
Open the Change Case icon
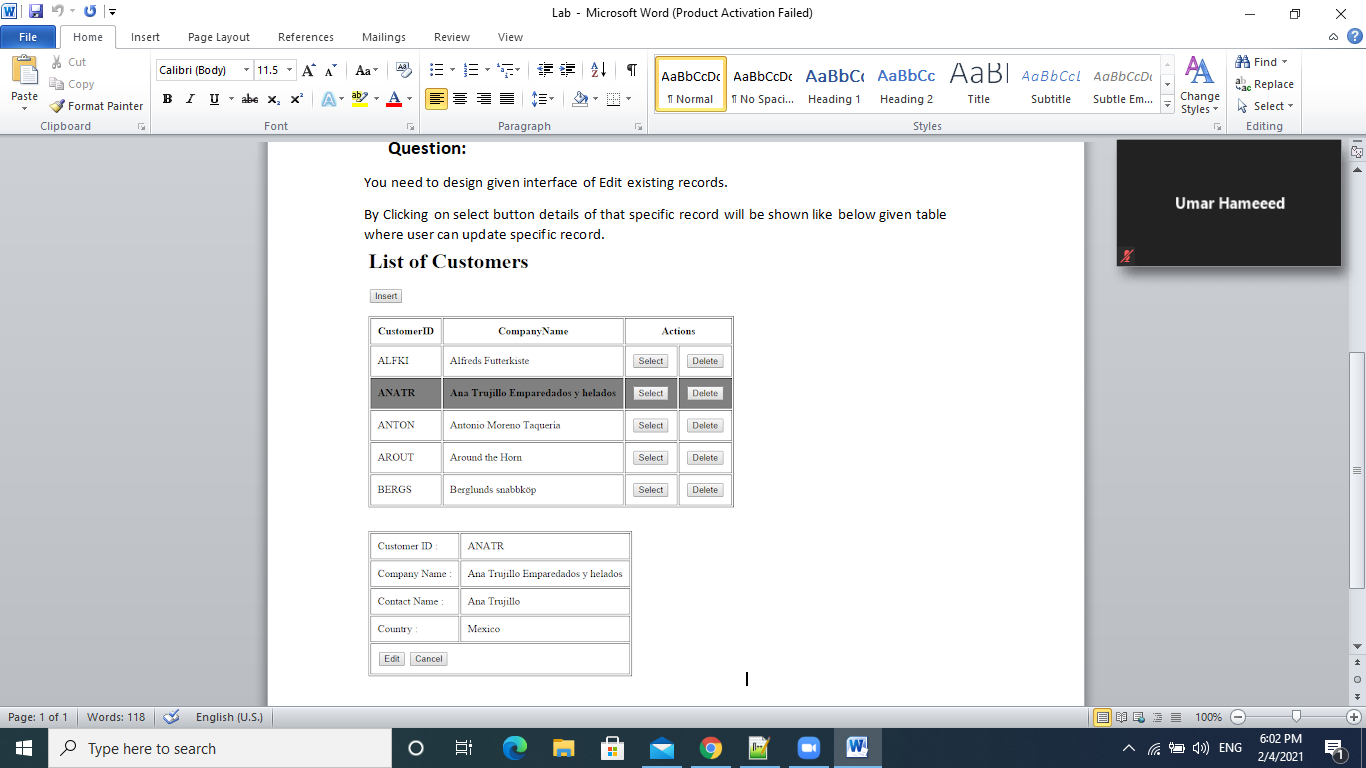(364, 71)
